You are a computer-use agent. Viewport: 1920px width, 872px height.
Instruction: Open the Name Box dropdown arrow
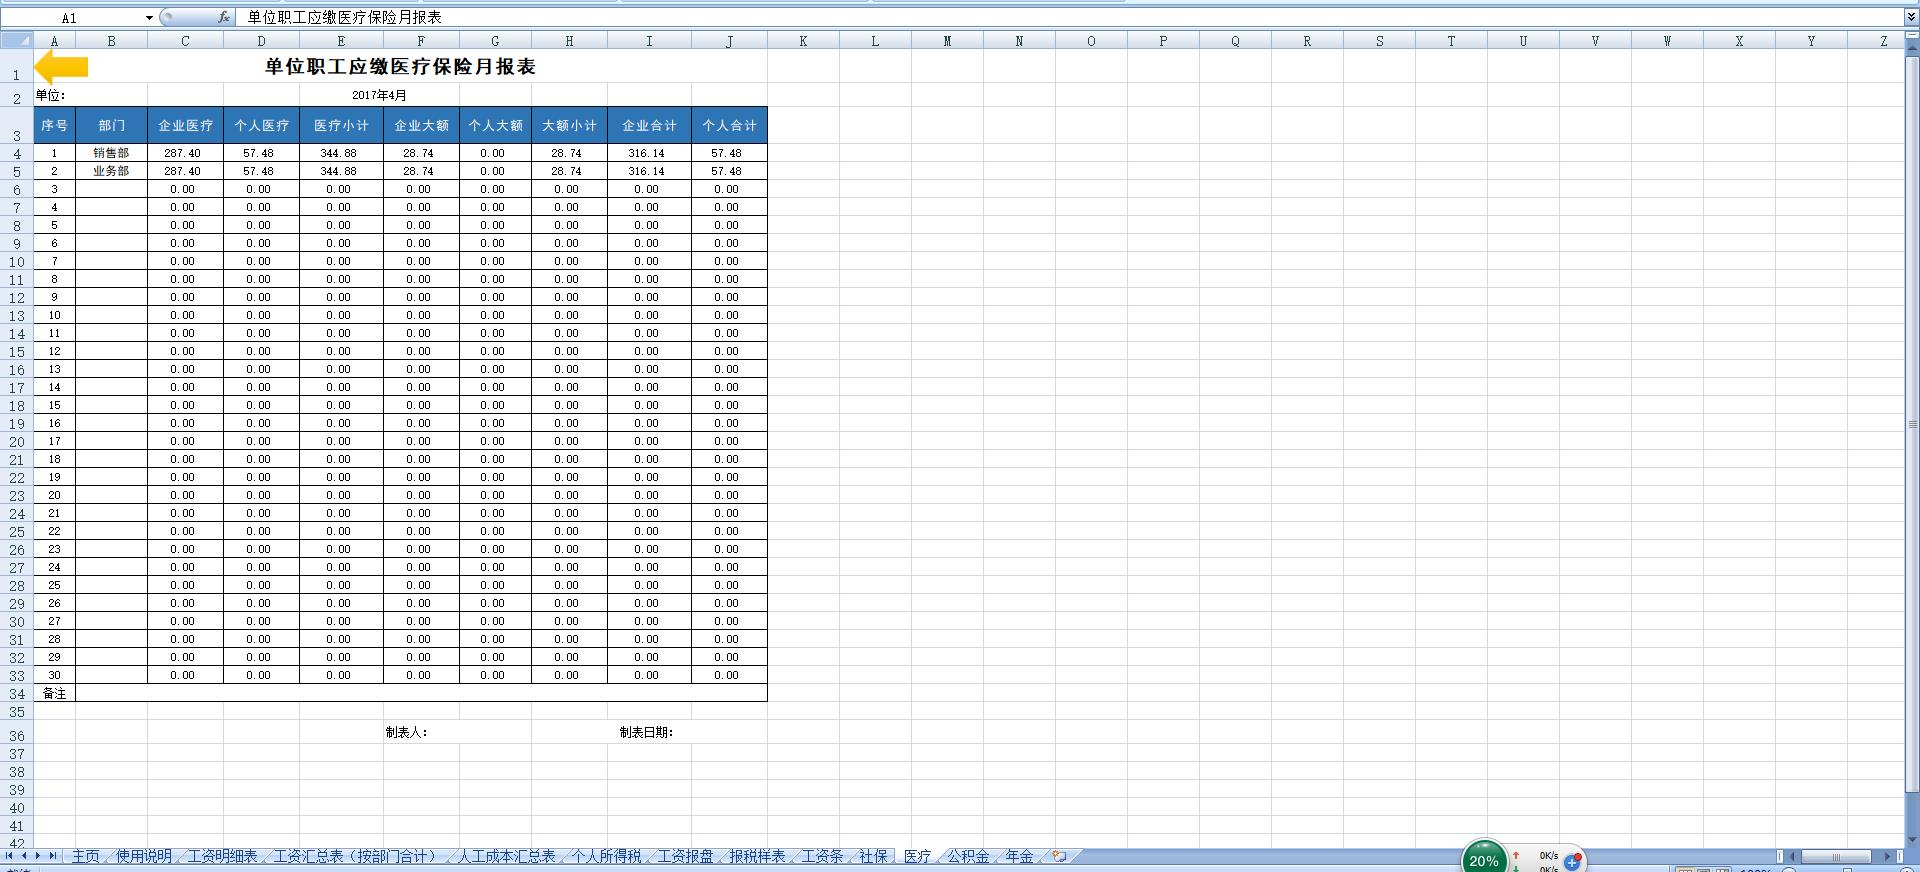pos(149,18)
